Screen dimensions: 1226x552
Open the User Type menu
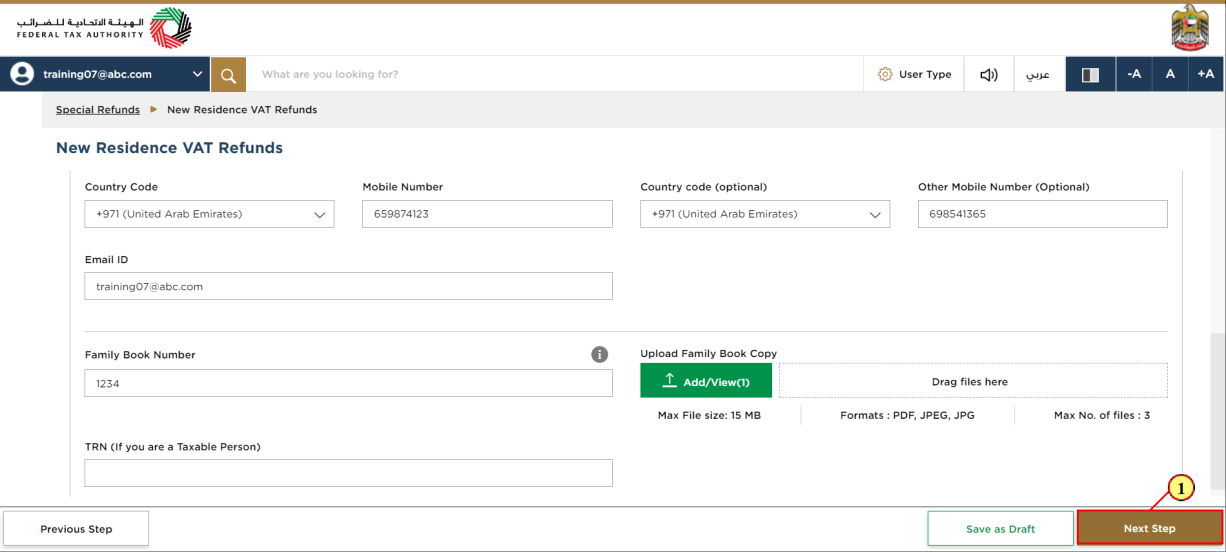click(914, 74)
